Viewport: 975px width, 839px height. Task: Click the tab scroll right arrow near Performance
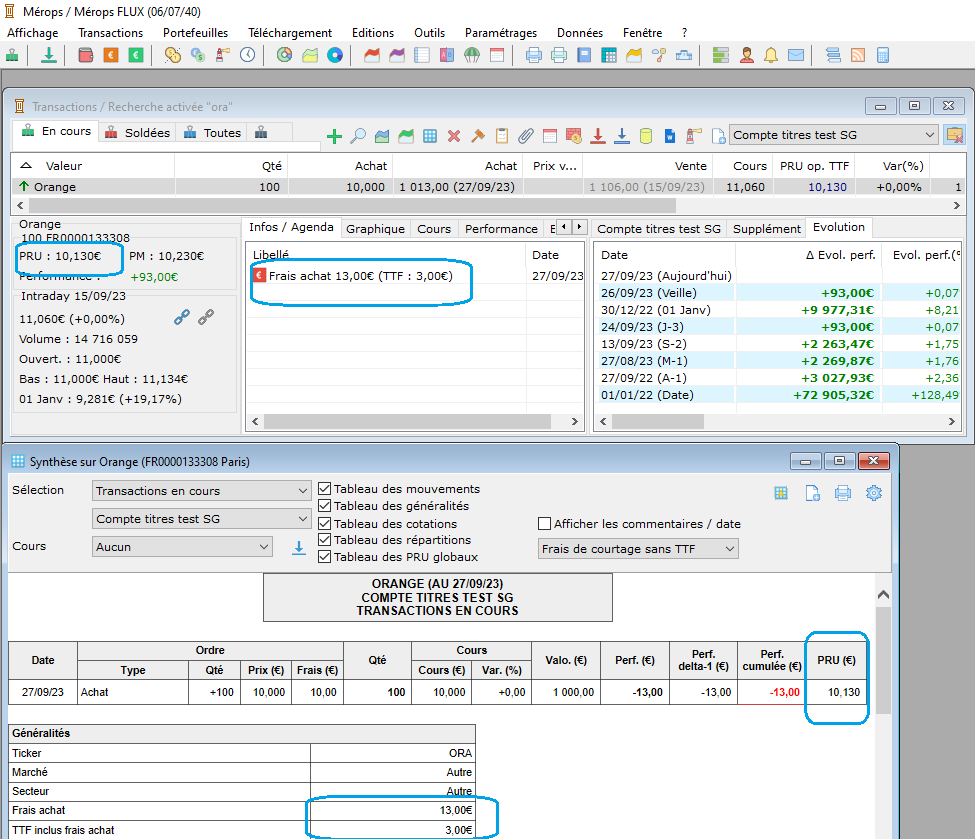coord(580,227)
